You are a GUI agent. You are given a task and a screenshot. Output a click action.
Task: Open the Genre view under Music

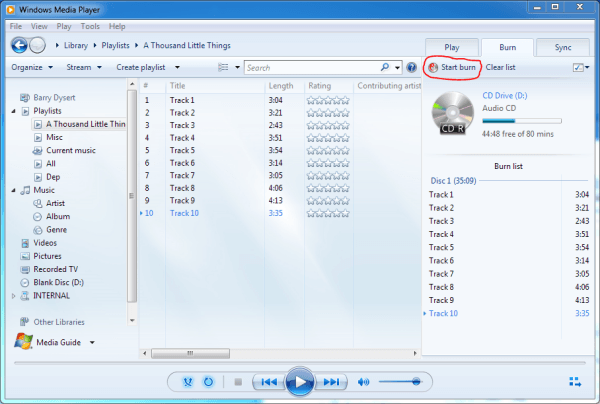(x=56, y=230)
